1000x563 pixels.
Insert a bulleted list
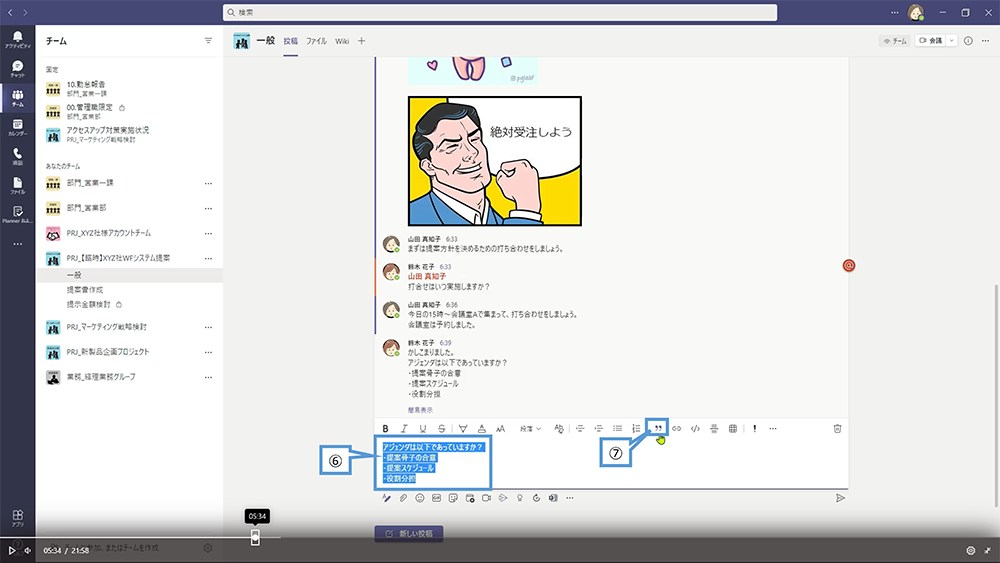point(617,428)
